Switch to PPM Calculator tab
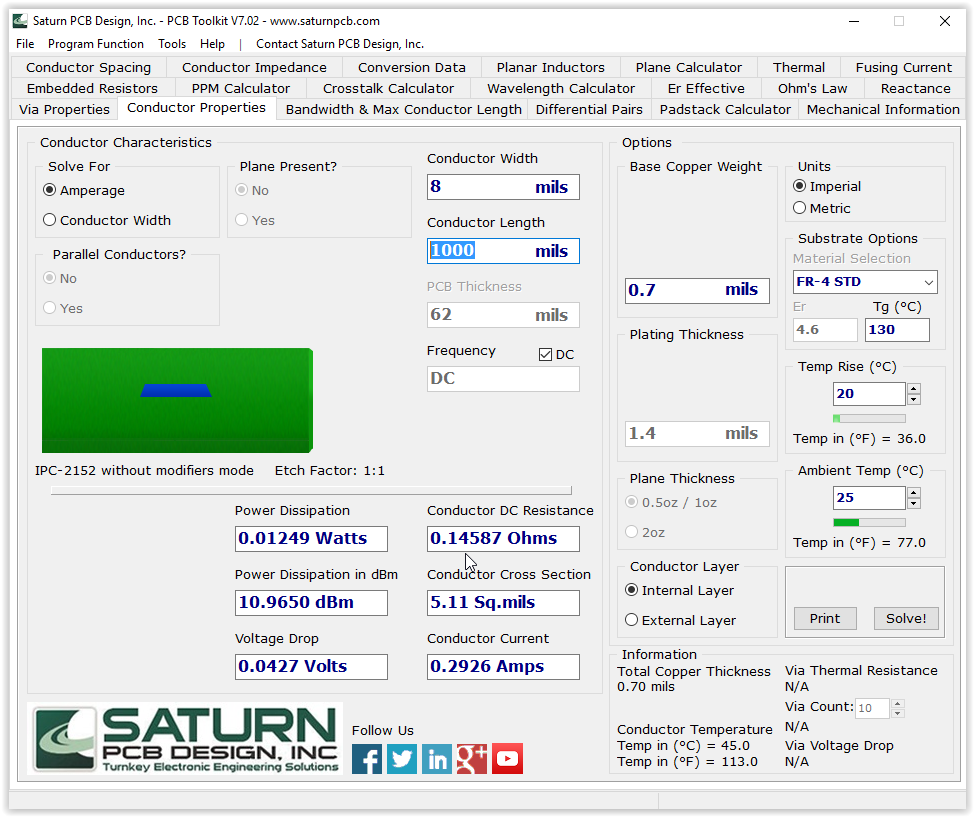974x817 pixels. (240, 88)
